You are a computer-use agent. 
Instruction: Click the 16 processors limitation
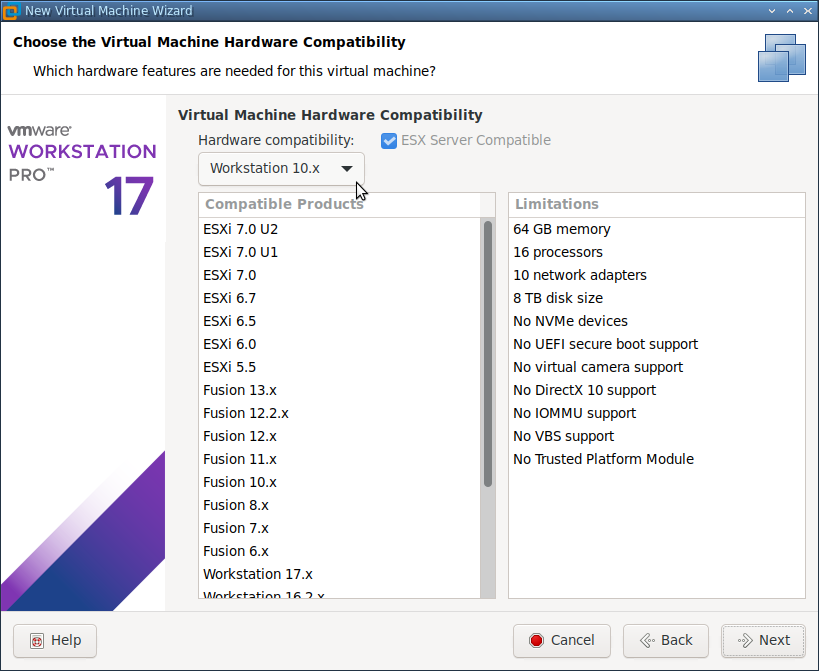pyautogui.click(x=657, y=252)
